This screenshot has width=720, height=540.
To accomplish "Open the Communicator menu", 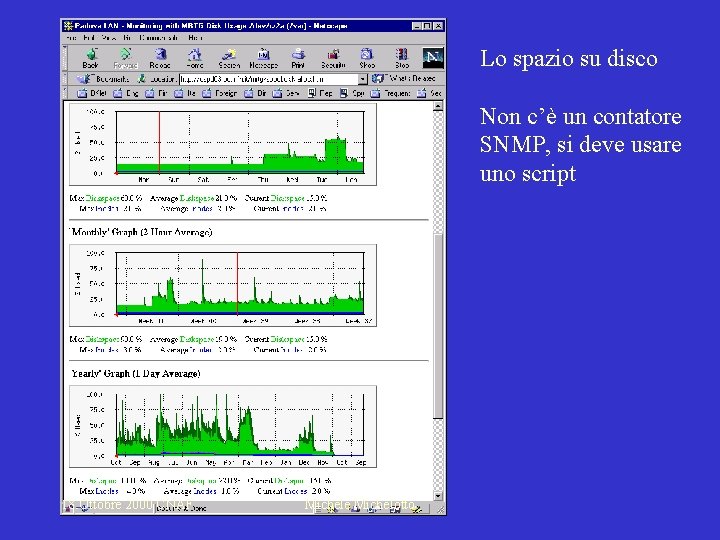I will click(158, 38).
